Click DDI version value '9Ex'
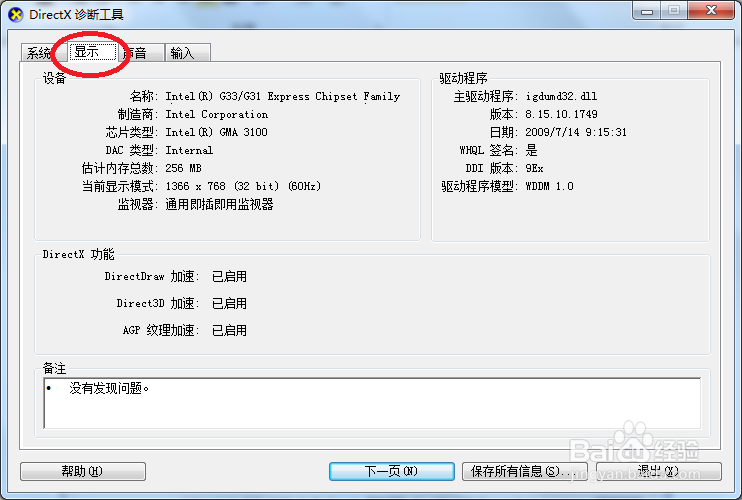 (534, 168)
